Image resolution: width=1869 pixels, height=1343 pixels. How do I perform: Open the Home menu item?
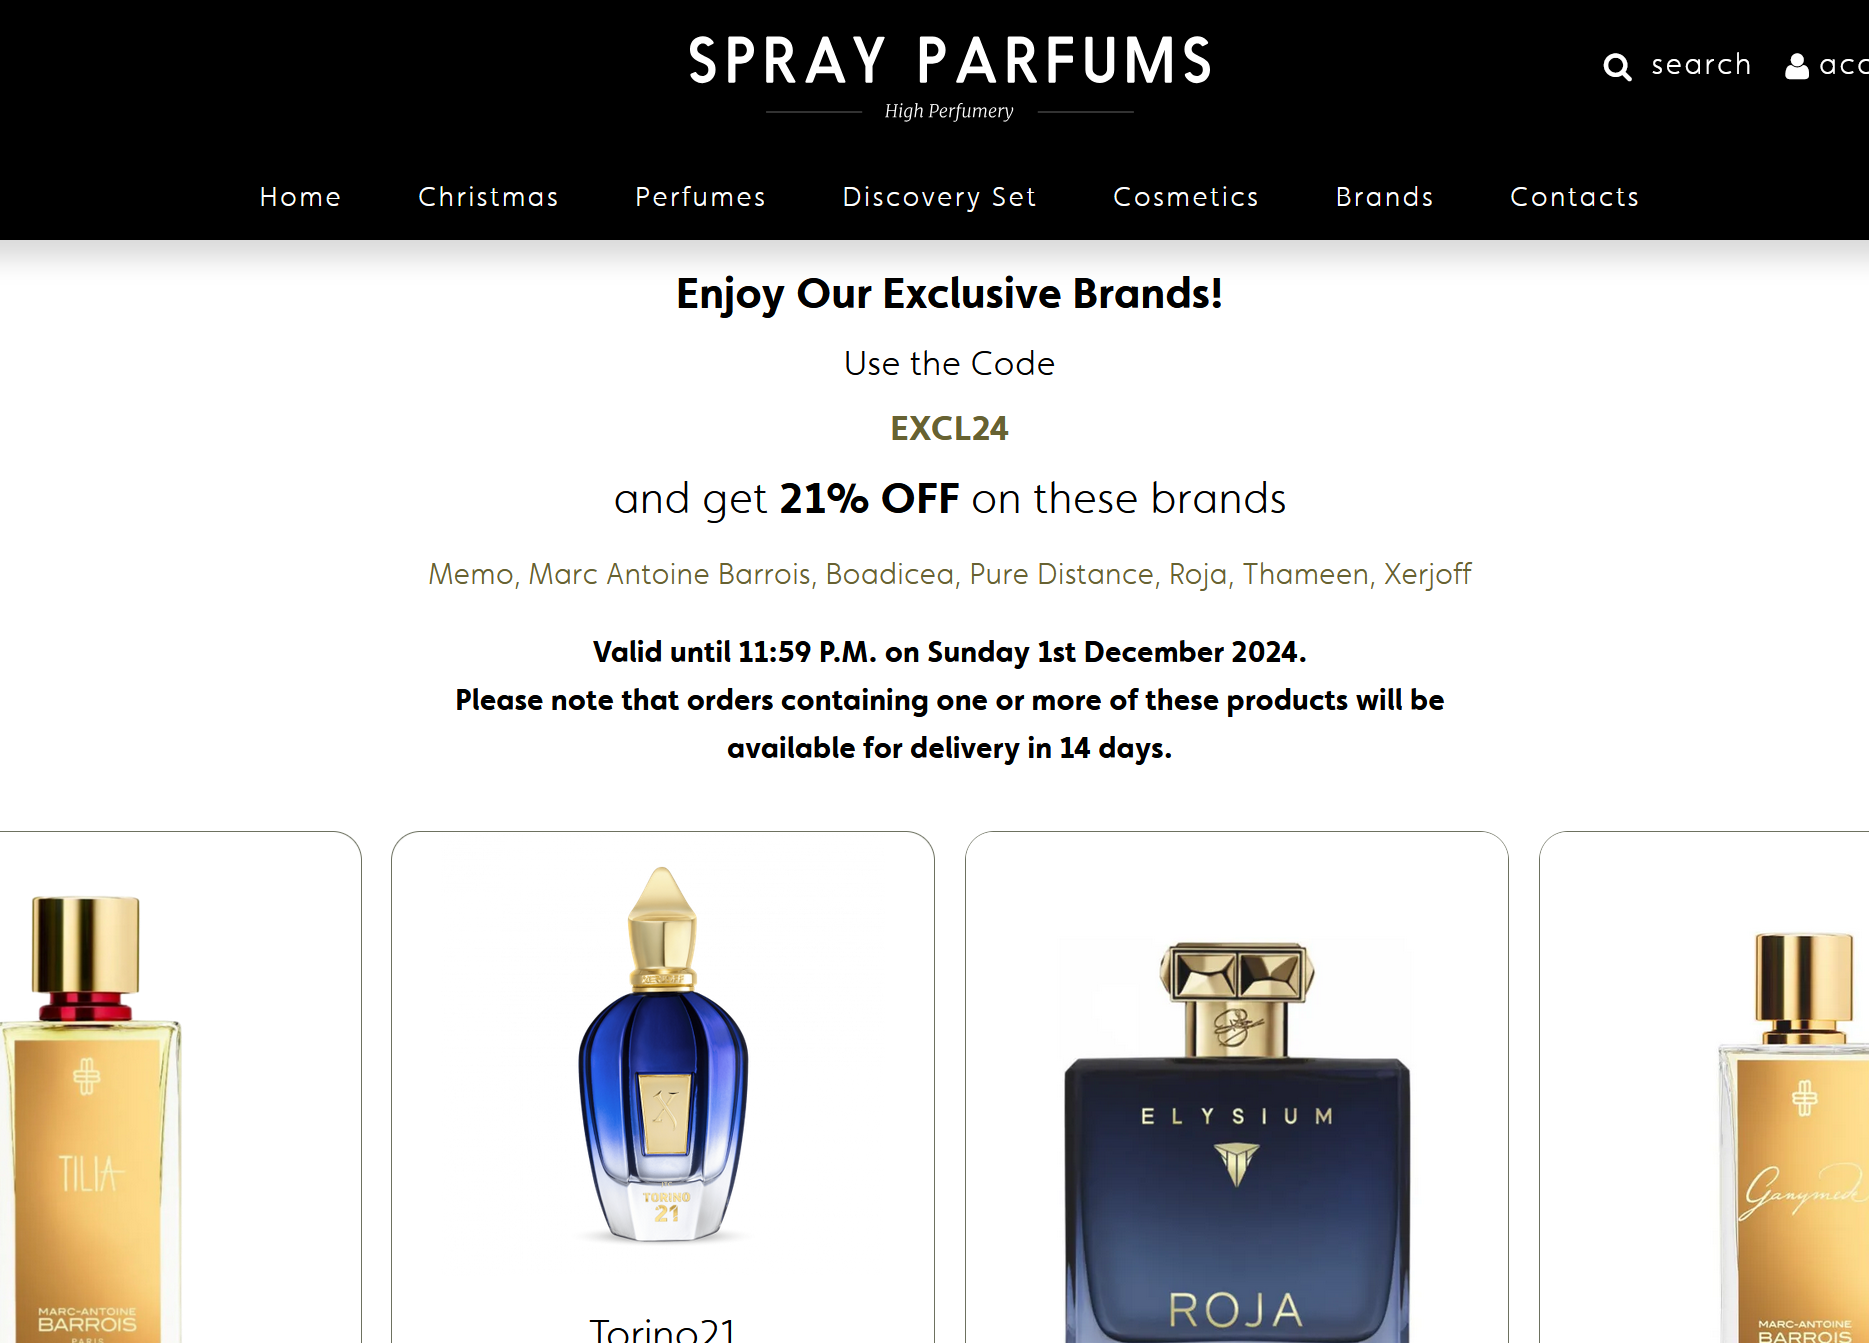click(300, 197)
